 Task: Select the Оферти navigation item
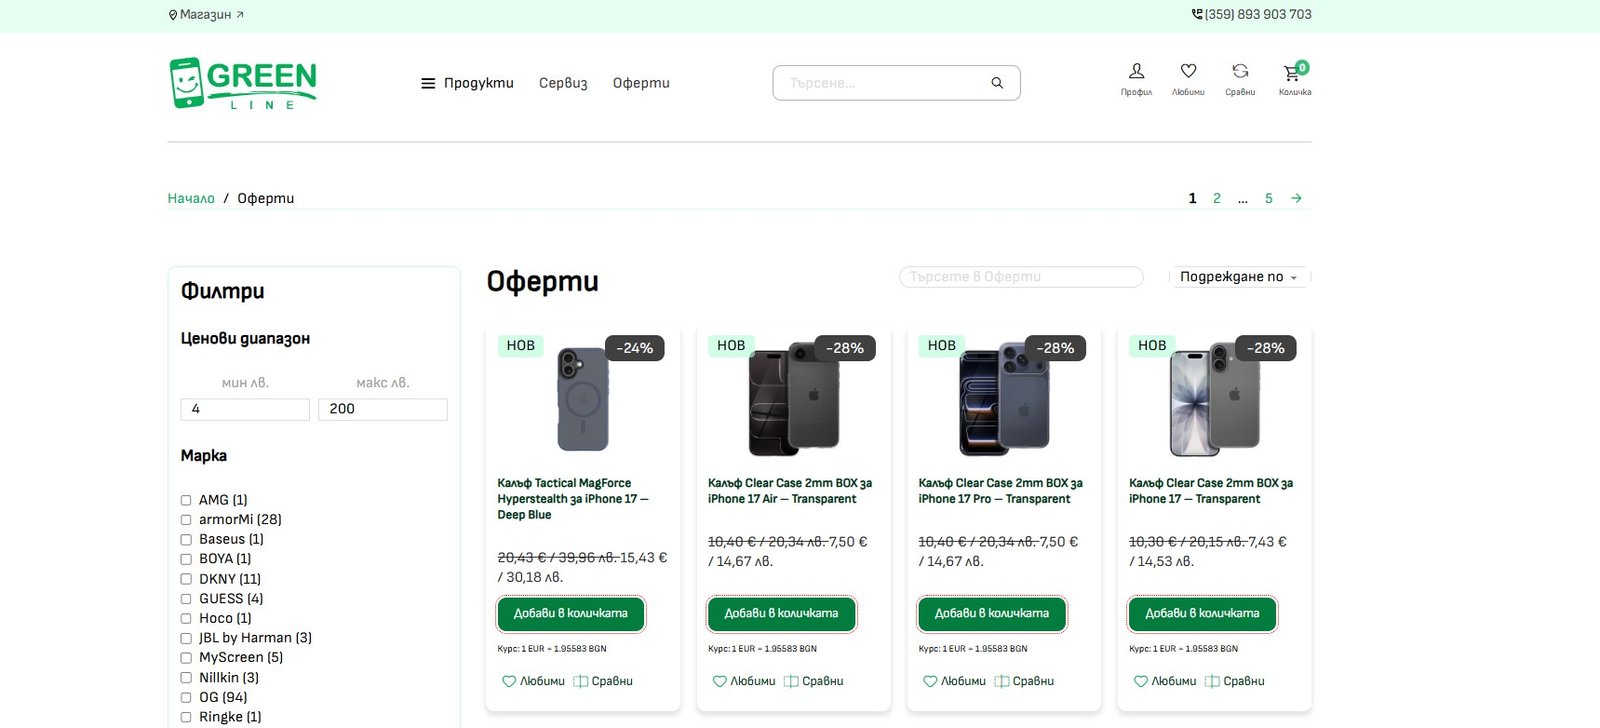tap(641, 83)
